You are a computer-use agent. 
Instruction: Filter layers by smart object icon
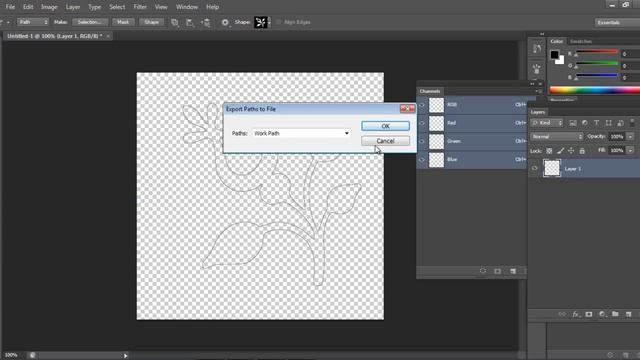coord(620,123)
